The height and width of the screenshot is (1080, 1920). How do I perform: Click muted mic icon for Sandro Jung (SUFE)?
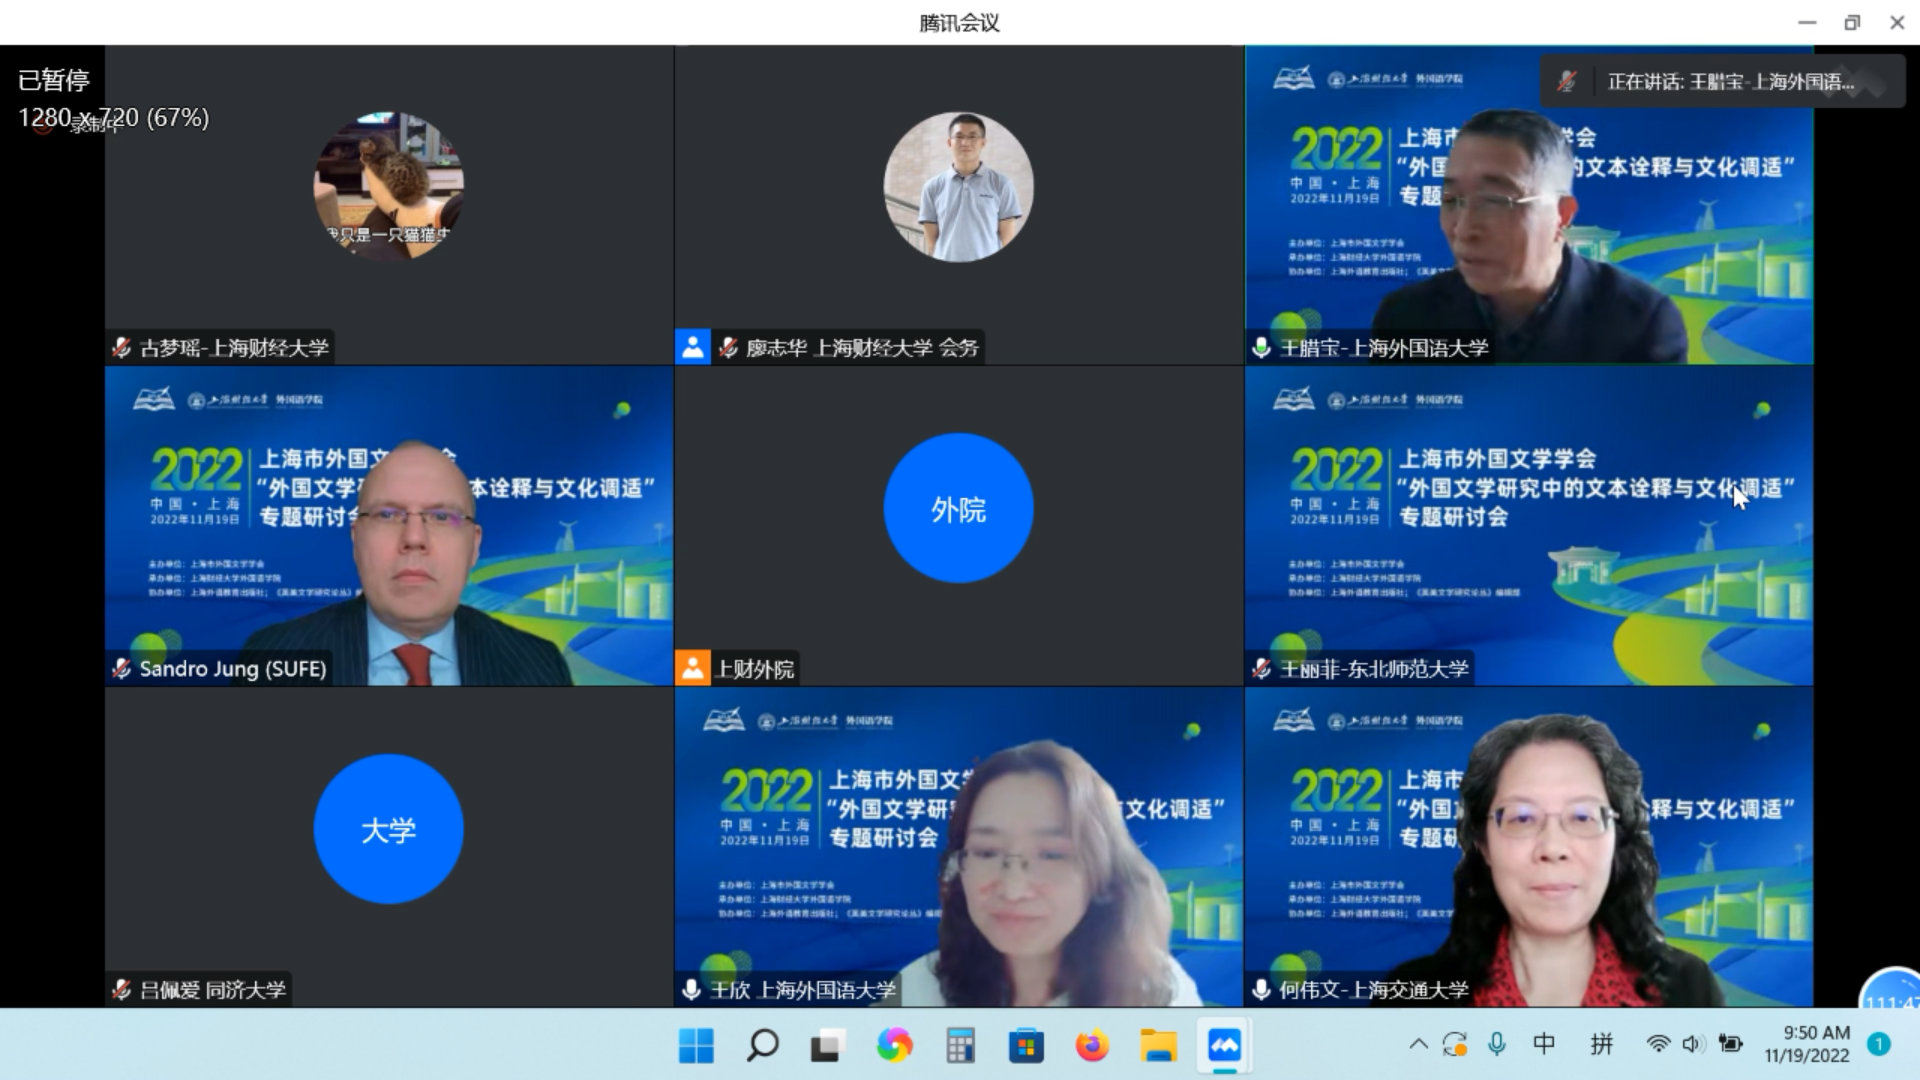(x=121, y=669)
